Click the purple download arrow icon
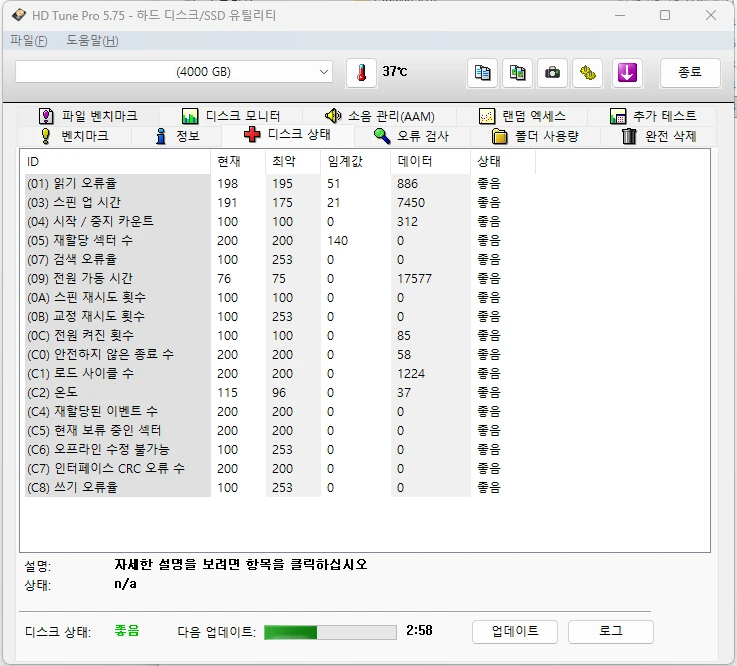Image resolution: width=737 pixels, height=666 pixels. [x=627, y=73]
